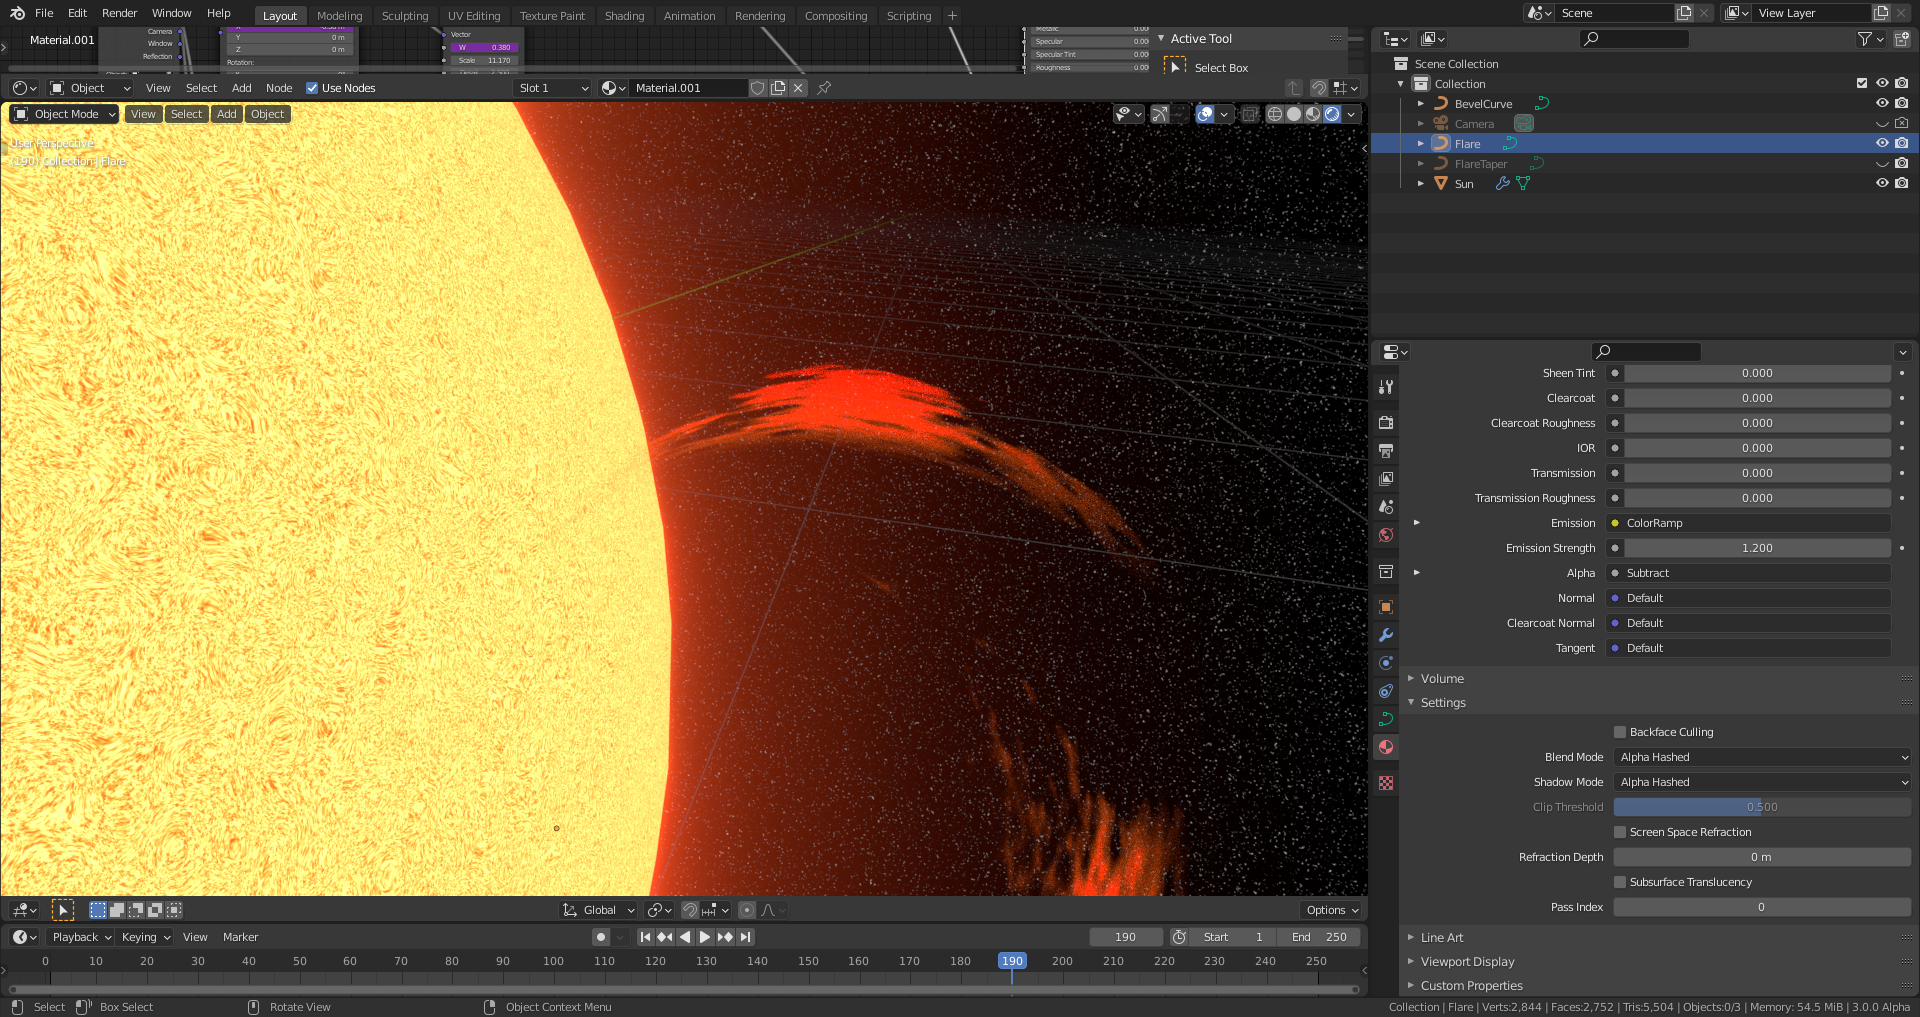Switch viewport to material preview shading

click(x=1313, y=114)
